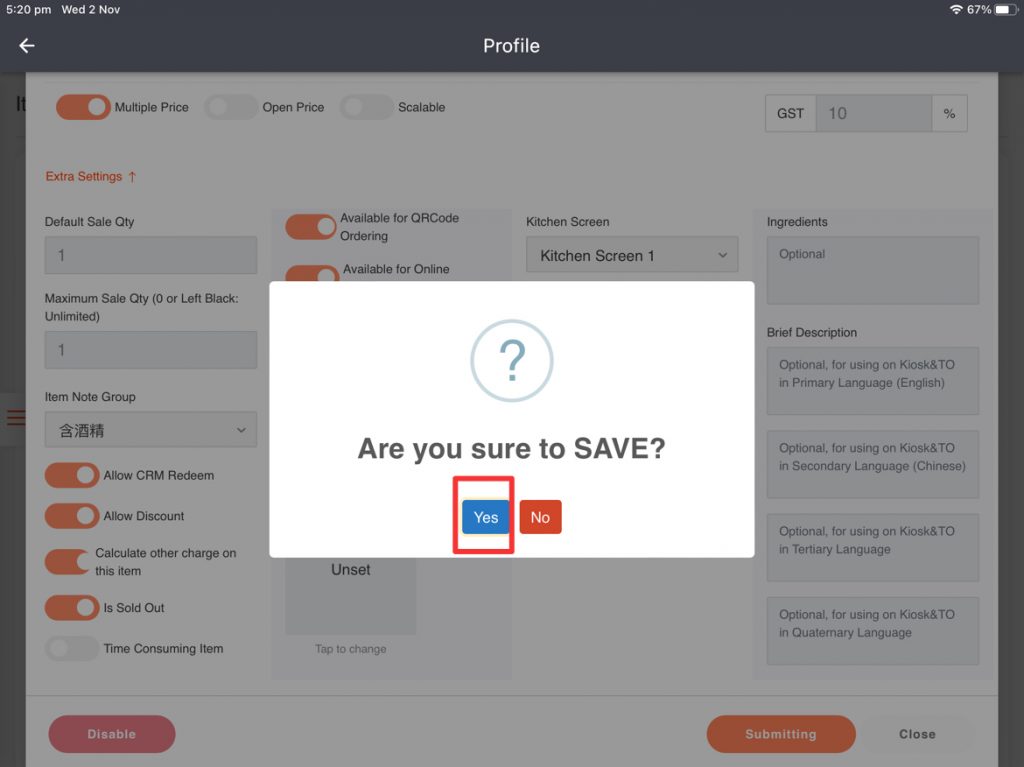Tap the question mark dialog icon
The image size is (1024, 767).
pyautogui.click(x=511, y=361)
